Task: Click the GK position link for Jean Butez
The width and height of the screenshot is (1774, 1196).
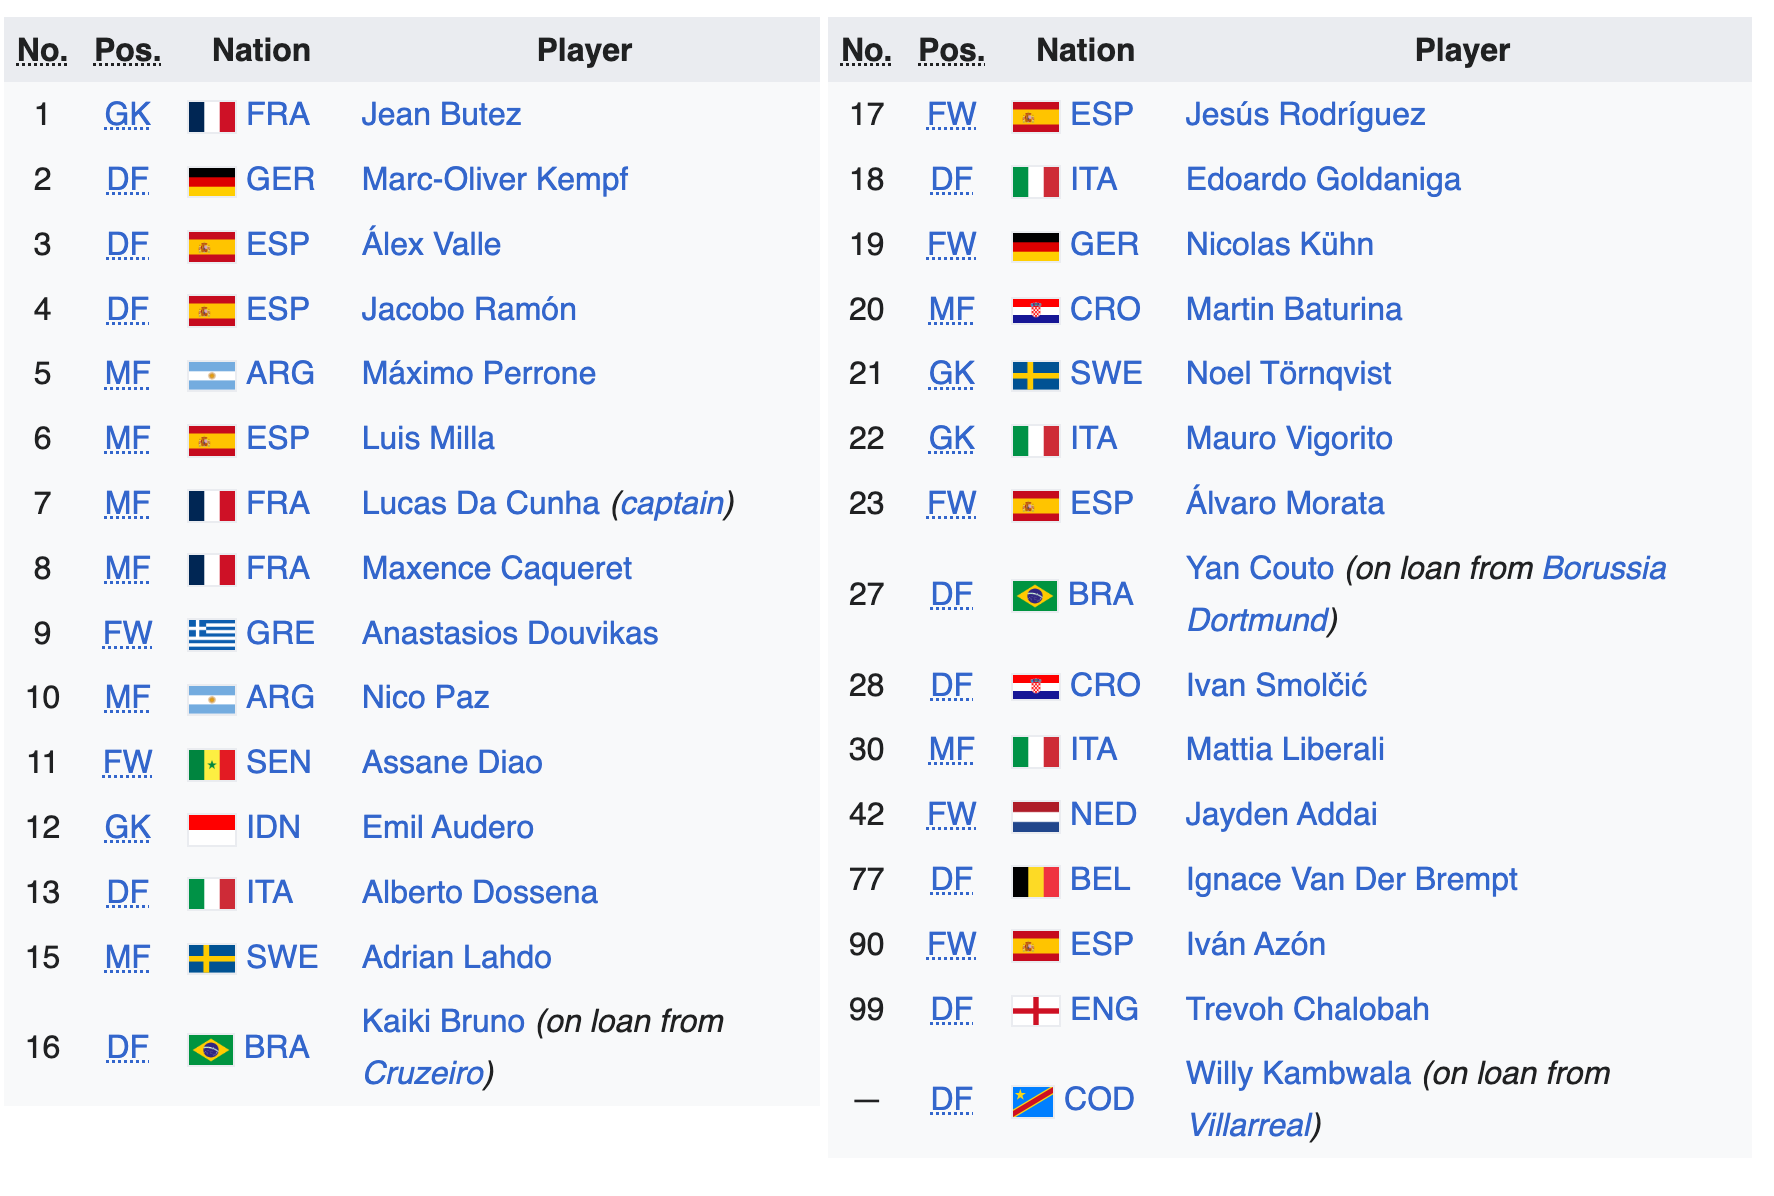Action: (x=128, y=115)
